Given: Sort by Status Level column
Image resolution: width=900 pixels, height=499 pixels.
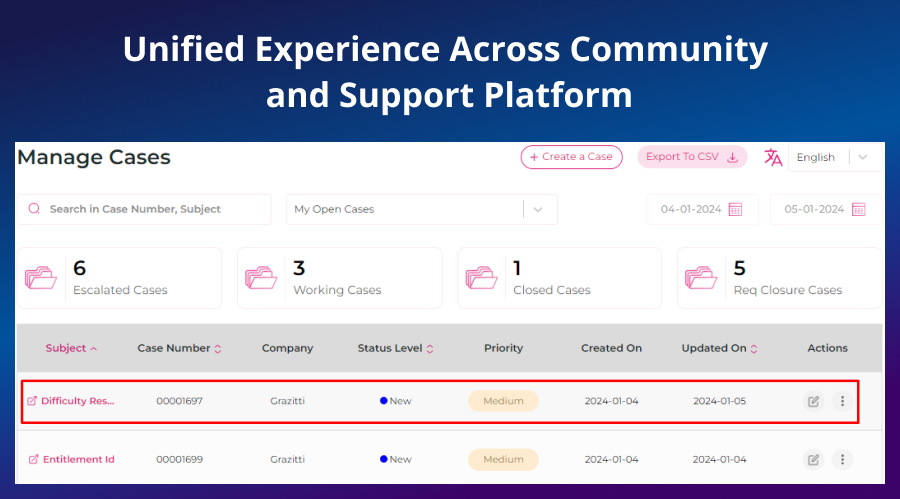Looking at the screenshot, I should pyautogui.click(x=395, y=348).
